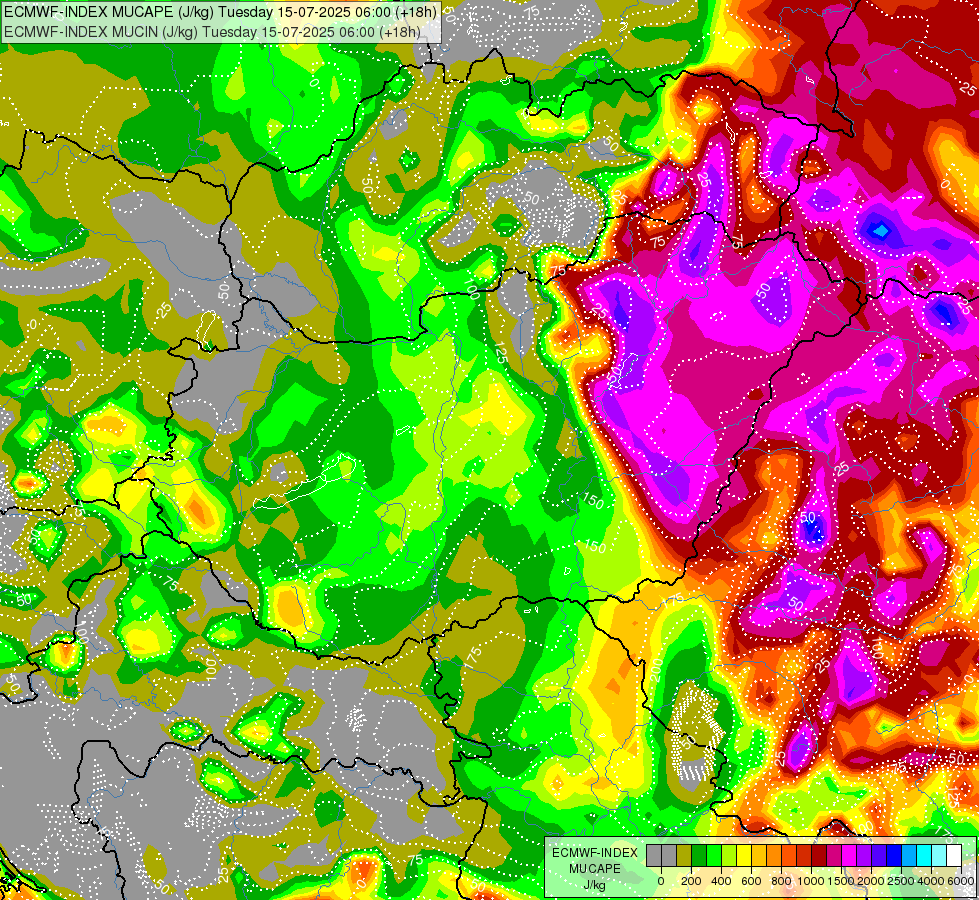Select the bright green legend swatch
Viewport: 979px width, 900px height.
click(714, 856)
